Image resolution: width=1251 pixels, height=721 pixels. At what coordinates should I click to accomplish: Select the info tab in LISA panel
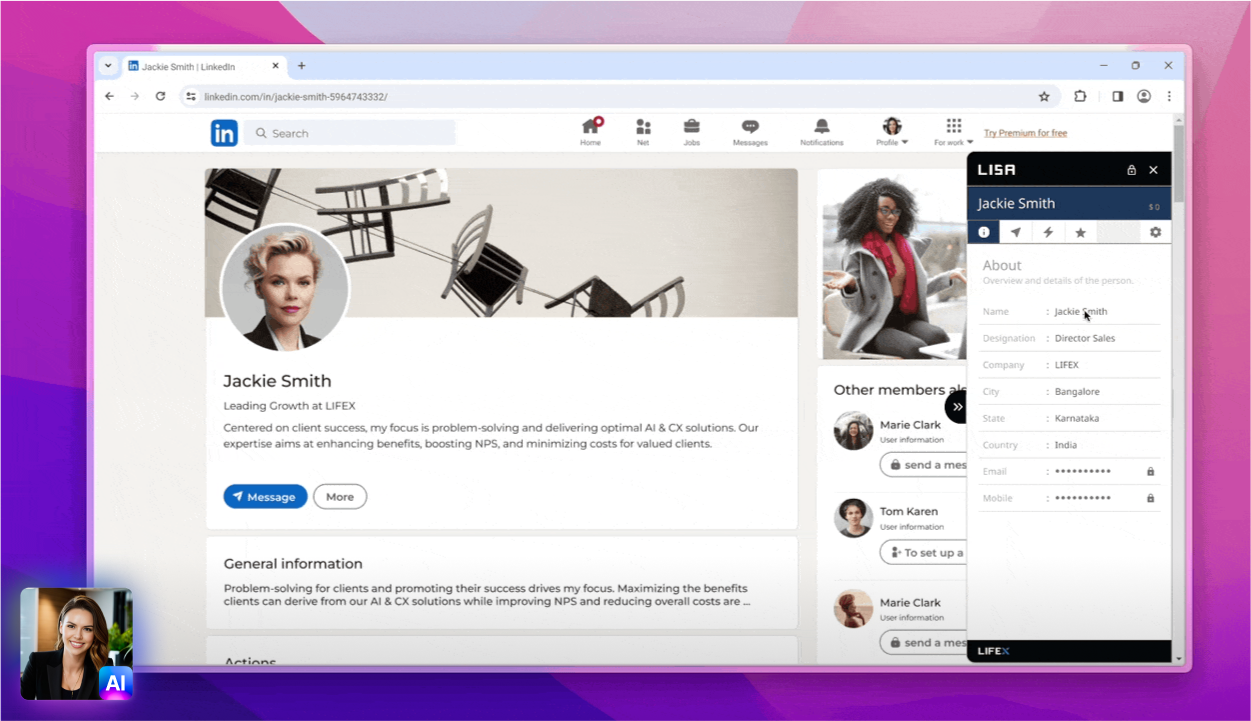(x=984, y=232)
